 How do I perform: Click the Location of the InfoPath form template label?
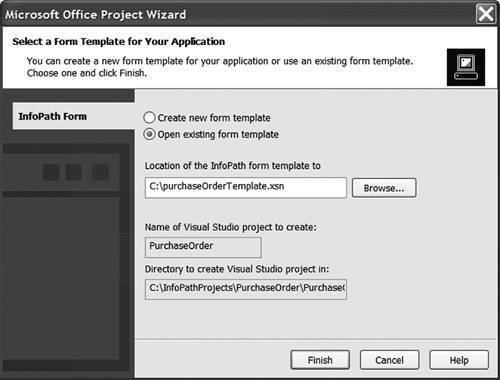tap(233, 166)
